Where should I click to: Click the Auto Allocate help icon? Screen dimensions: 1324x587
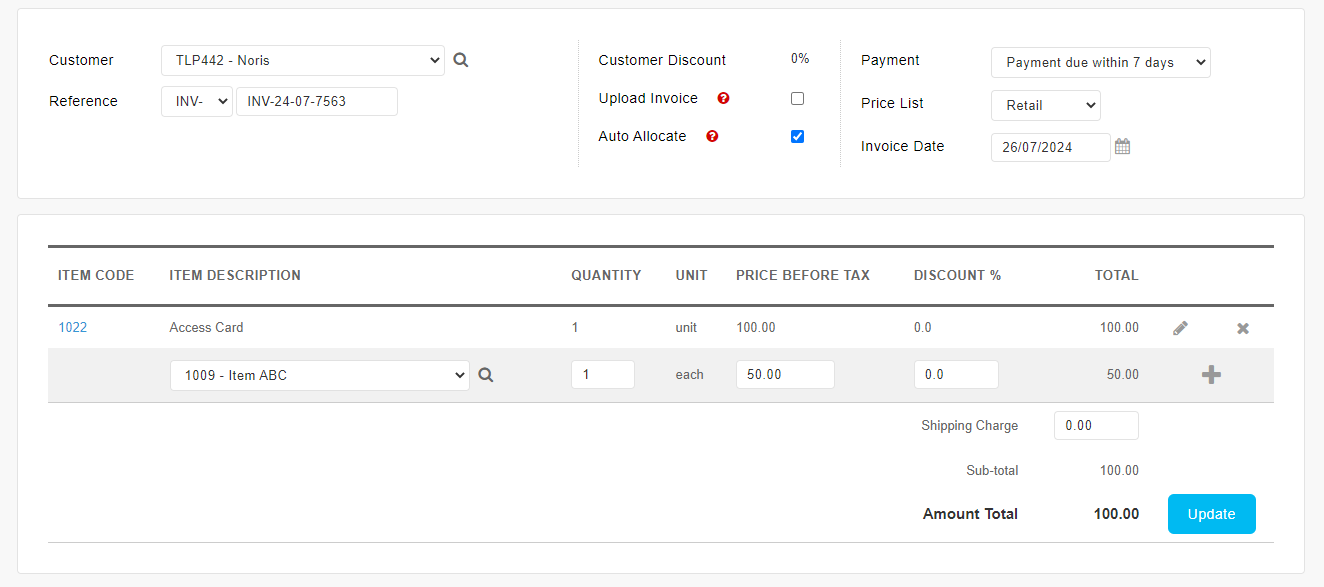pos(712,136)
